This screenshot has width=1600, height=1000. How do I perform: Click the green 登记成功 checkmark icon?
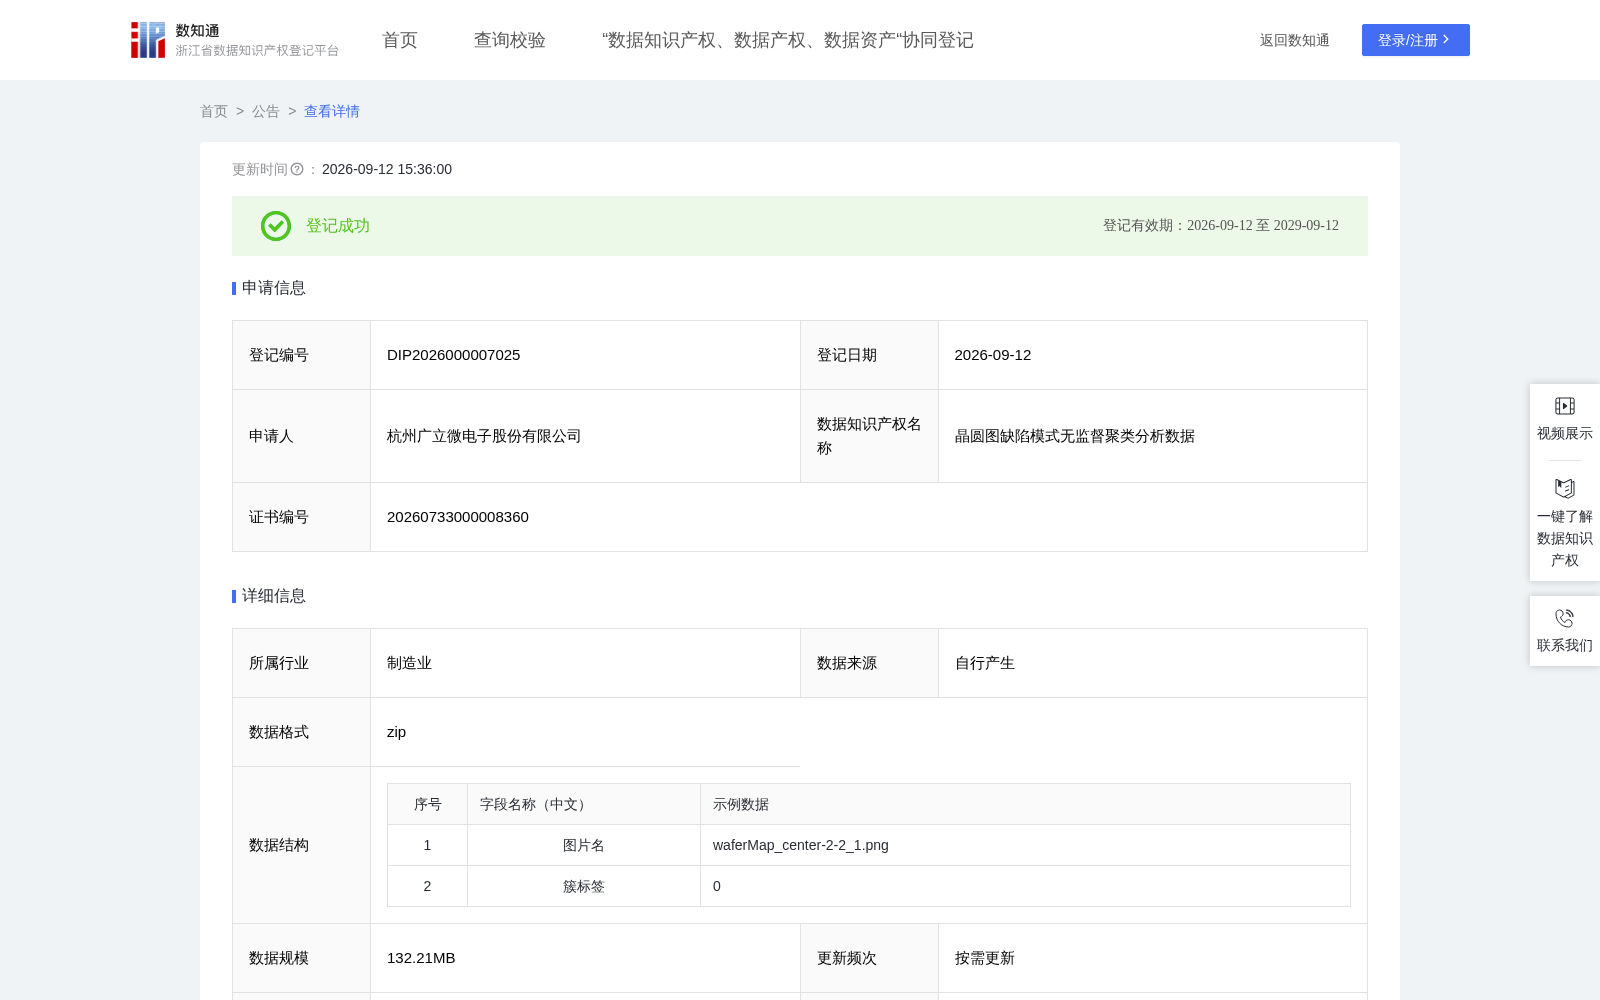coord(276,226)
